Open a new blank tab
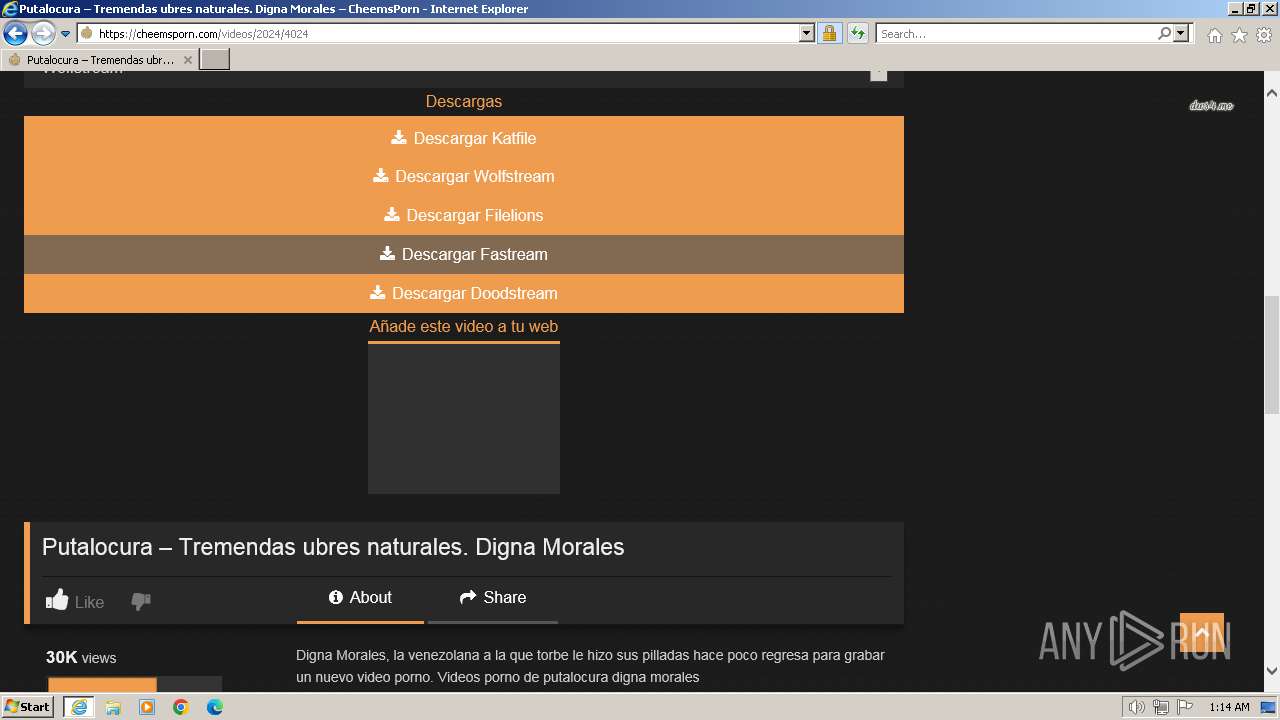The height and width of the screenshot is (720, 1280). point(215,60)
